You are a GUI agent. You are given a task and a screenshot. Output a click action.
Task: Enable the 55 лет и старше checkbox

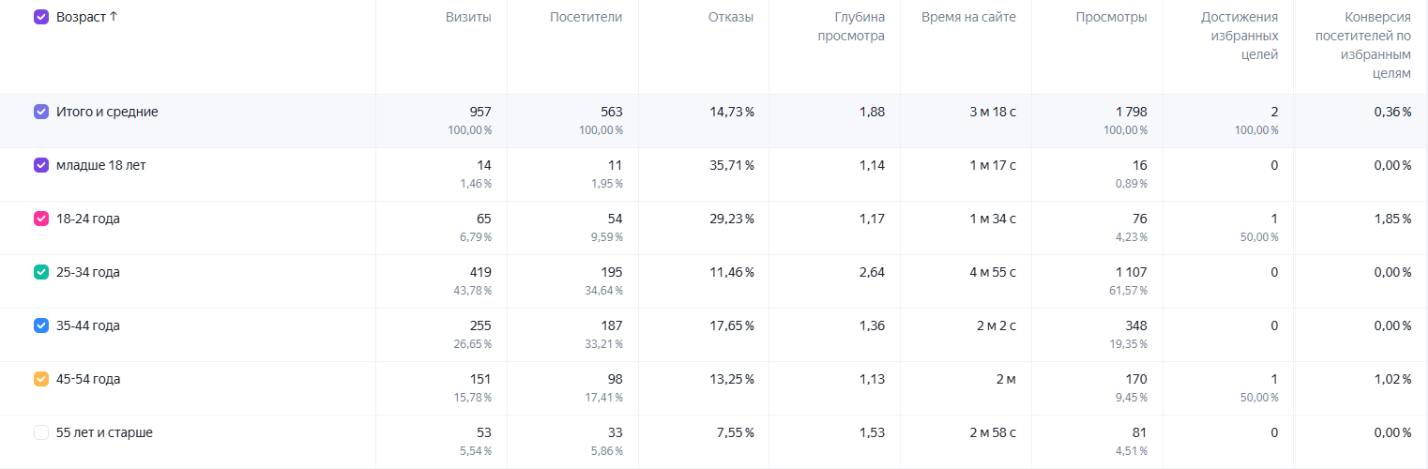(x=41, y=432)
